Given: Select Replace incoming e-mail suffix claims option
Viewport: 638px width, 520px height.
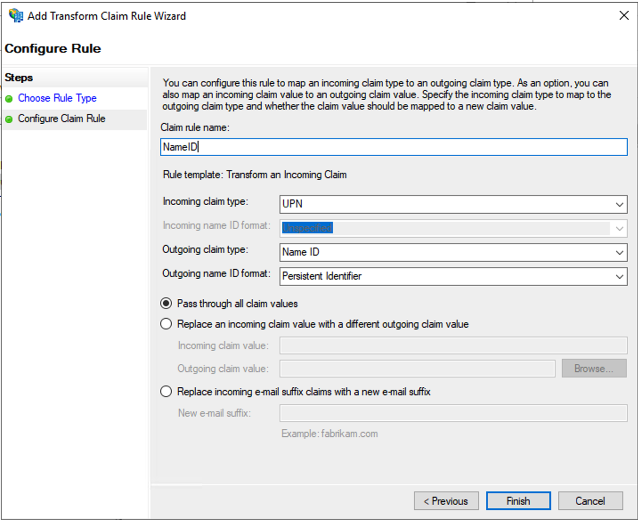Looking at the screenshot, I should 166,391.
